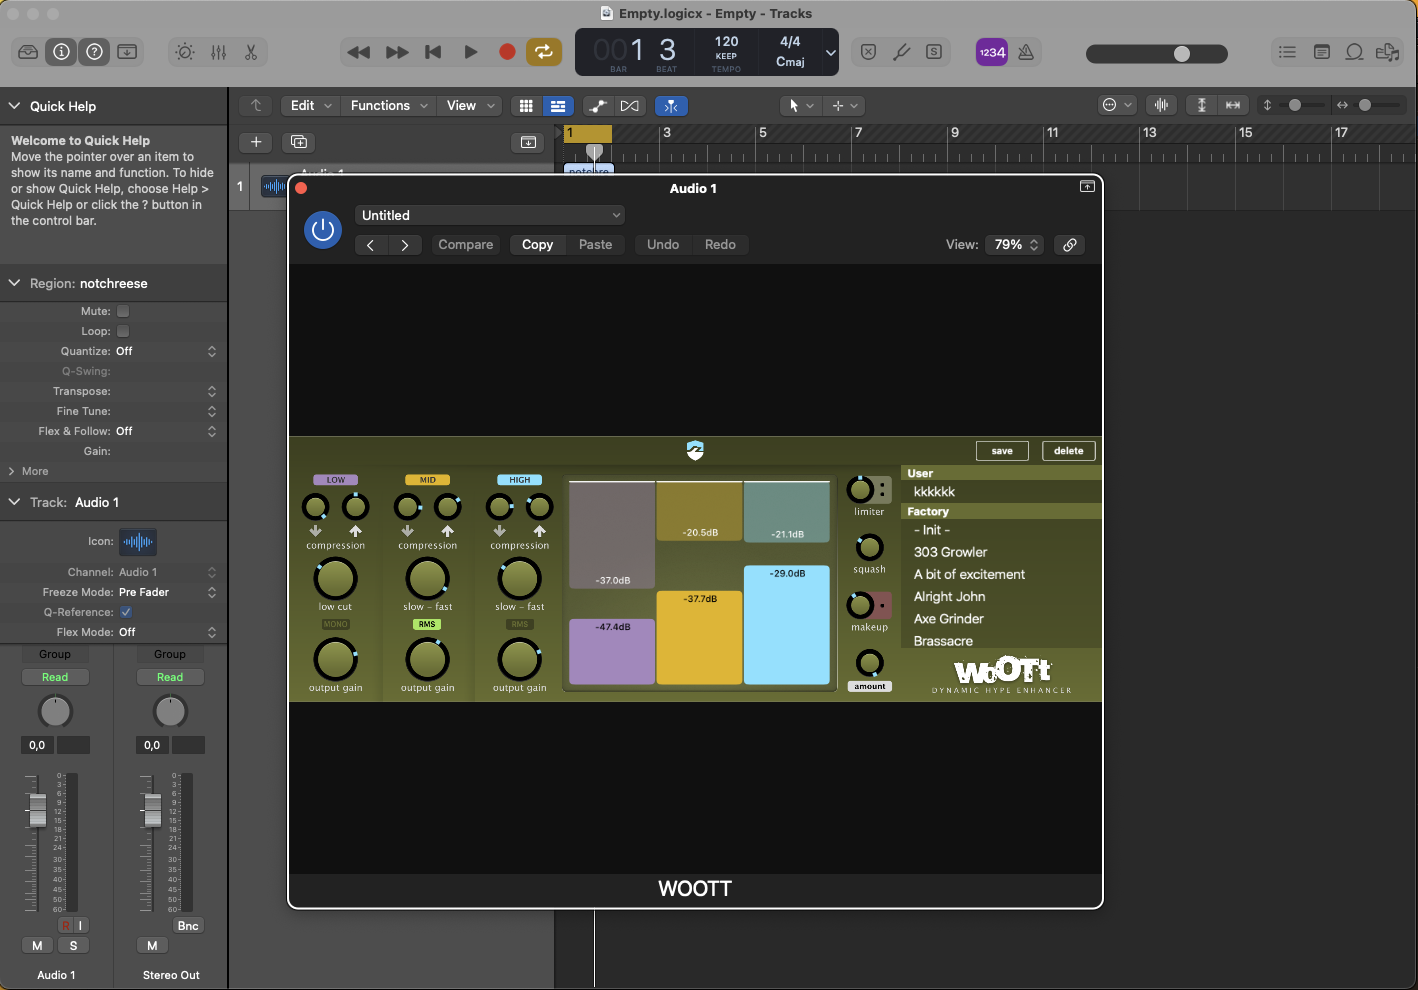Viewport: 1418px width, 990px height.
Task: Click the Undo button in plugin header
Action: tap(663, 245)
